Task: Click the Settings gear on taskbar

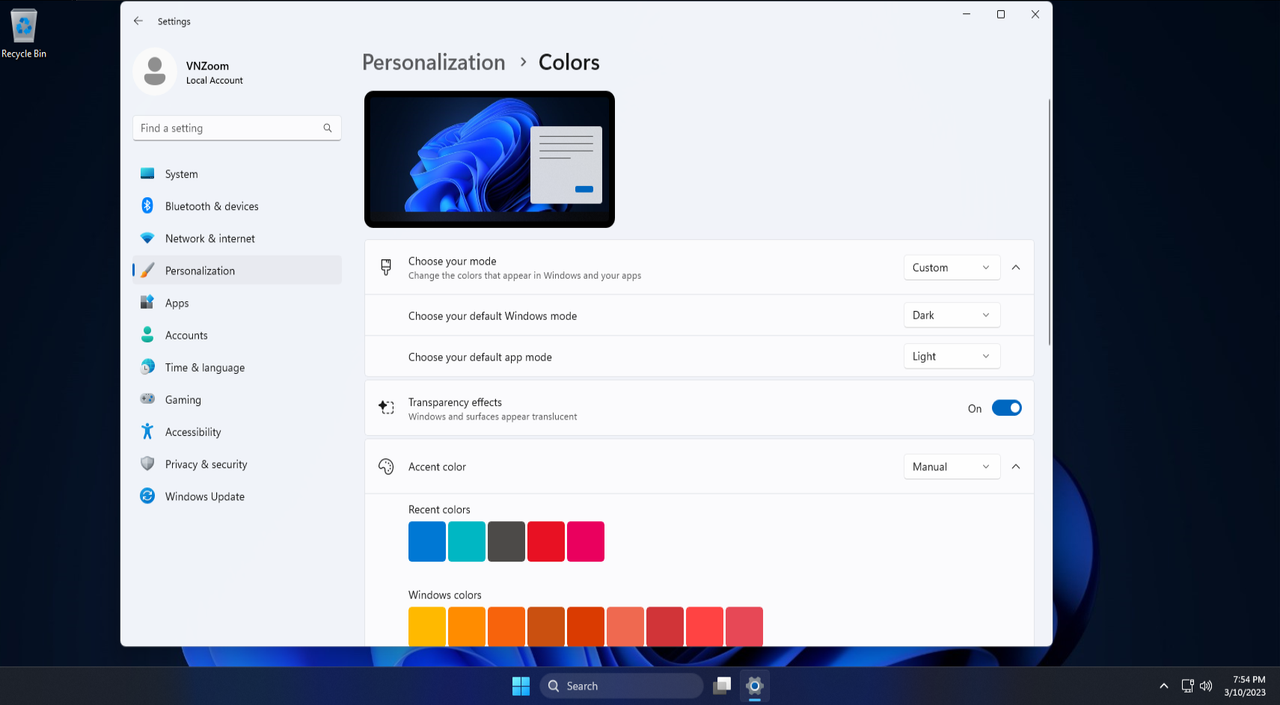Action: [755, 686]
